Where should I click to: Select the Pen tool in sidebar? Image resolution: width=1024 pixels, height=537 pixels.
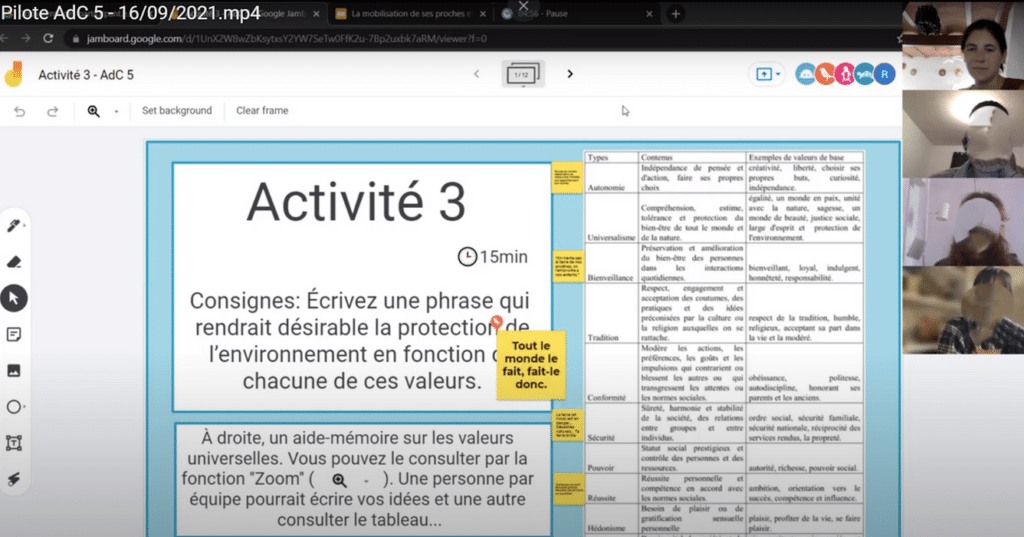[14, 226]
